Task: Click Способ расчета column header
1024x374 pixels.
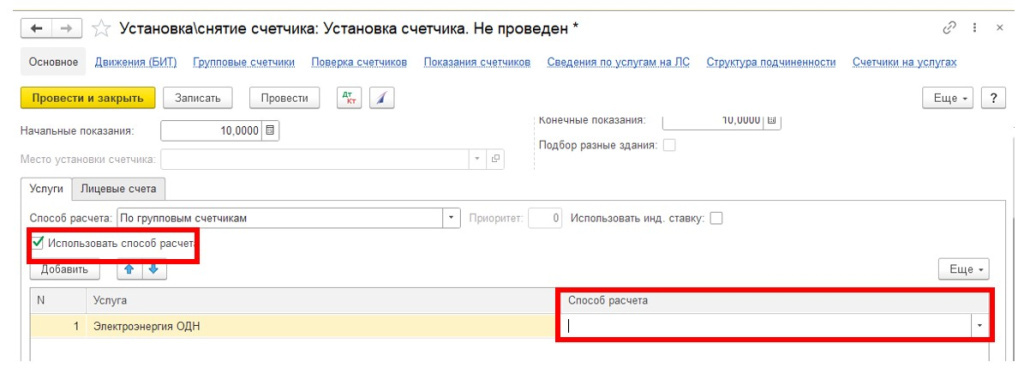Action: [774, 300]
